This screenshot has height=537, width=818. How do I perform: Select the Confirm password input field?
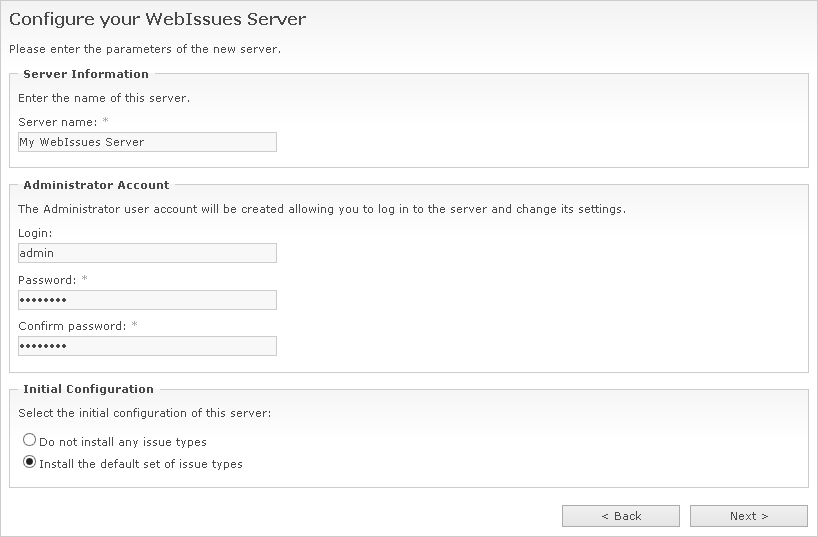click(x=147, y=346)
